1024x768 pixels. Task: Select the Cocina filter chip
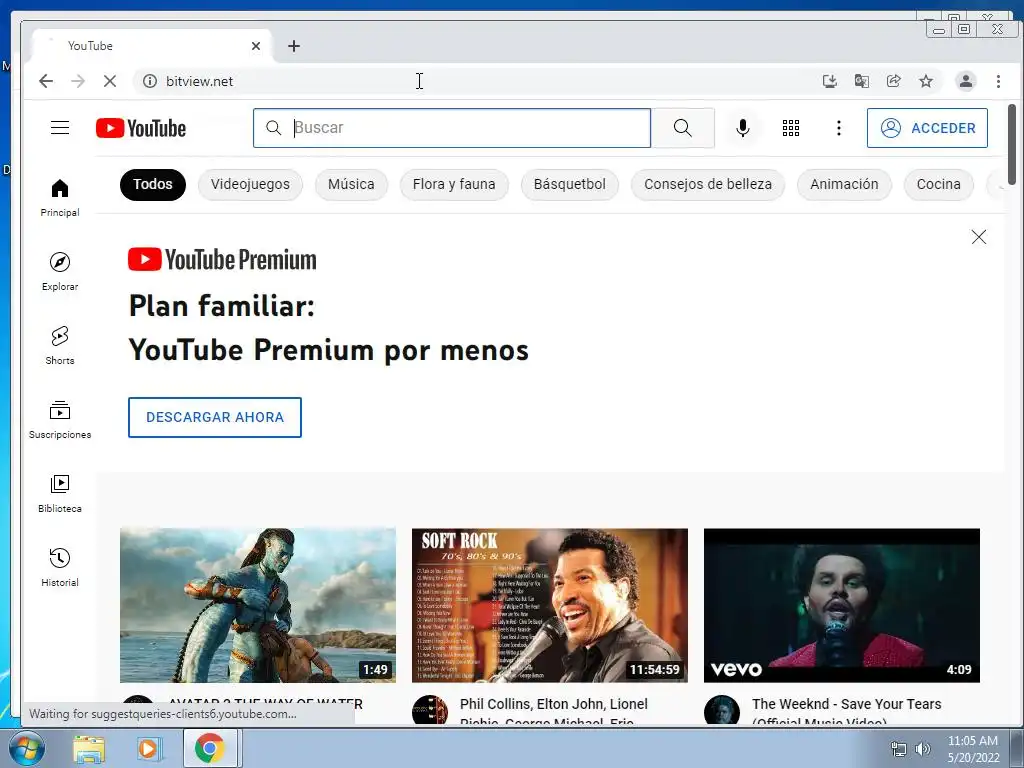coord(938,184)
